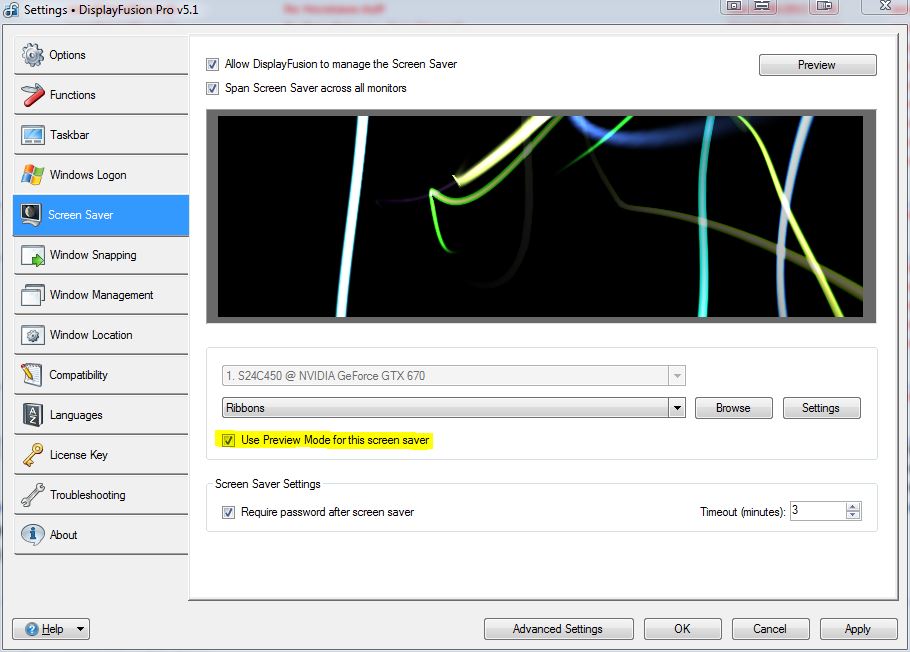This screenshot has height=652, width=910.
Task: Increase the Timeout minutes with up arrow
Action: point(853,507)
